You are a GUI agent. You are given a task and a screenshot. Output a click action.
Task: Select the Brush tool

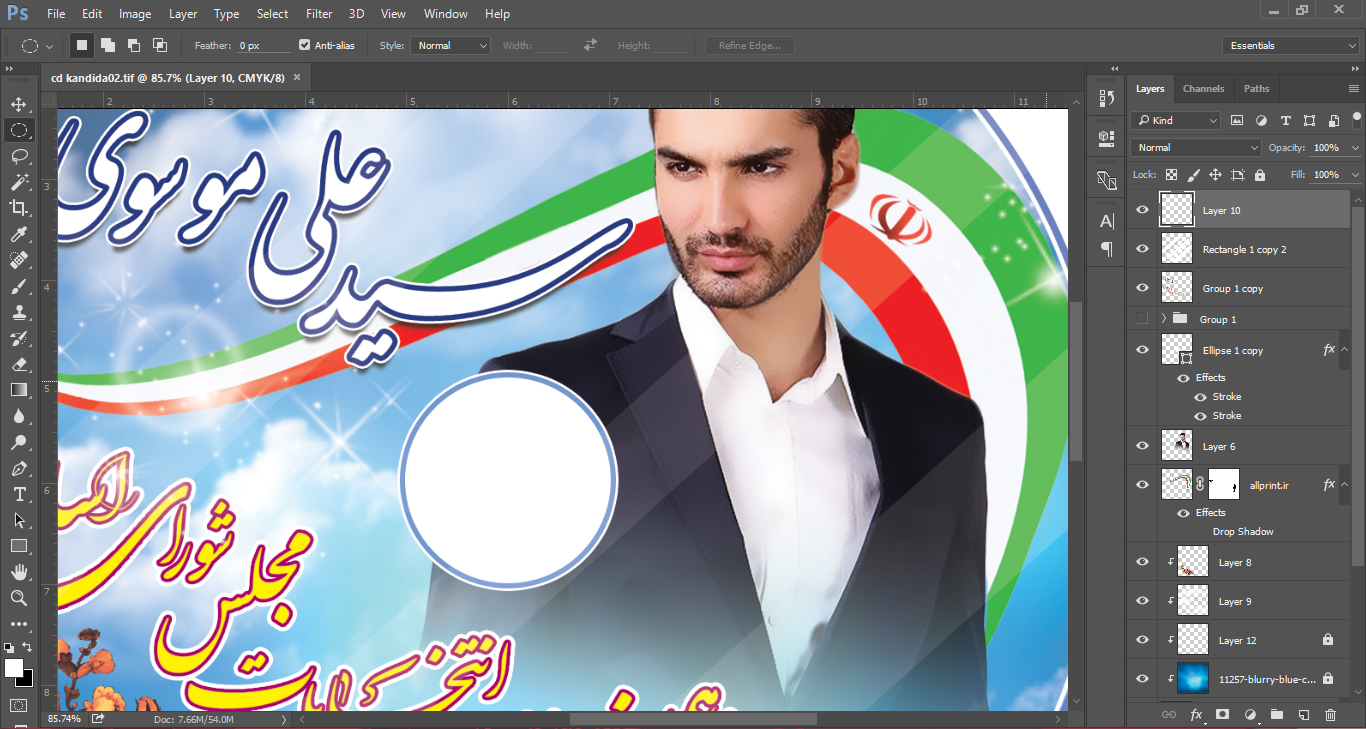pos(19,286)
